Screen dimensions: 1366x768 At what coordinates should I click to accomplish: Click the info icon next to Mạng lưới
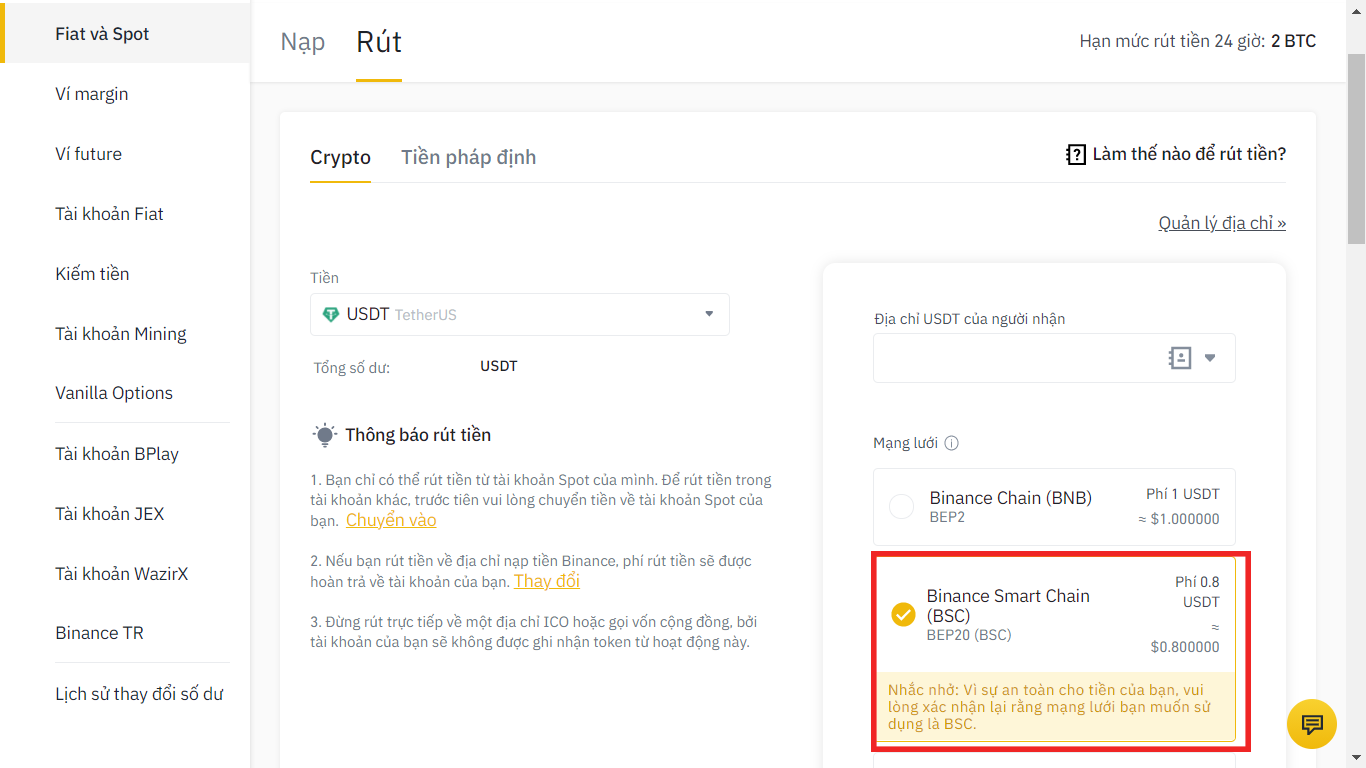(x=952, y=443)
